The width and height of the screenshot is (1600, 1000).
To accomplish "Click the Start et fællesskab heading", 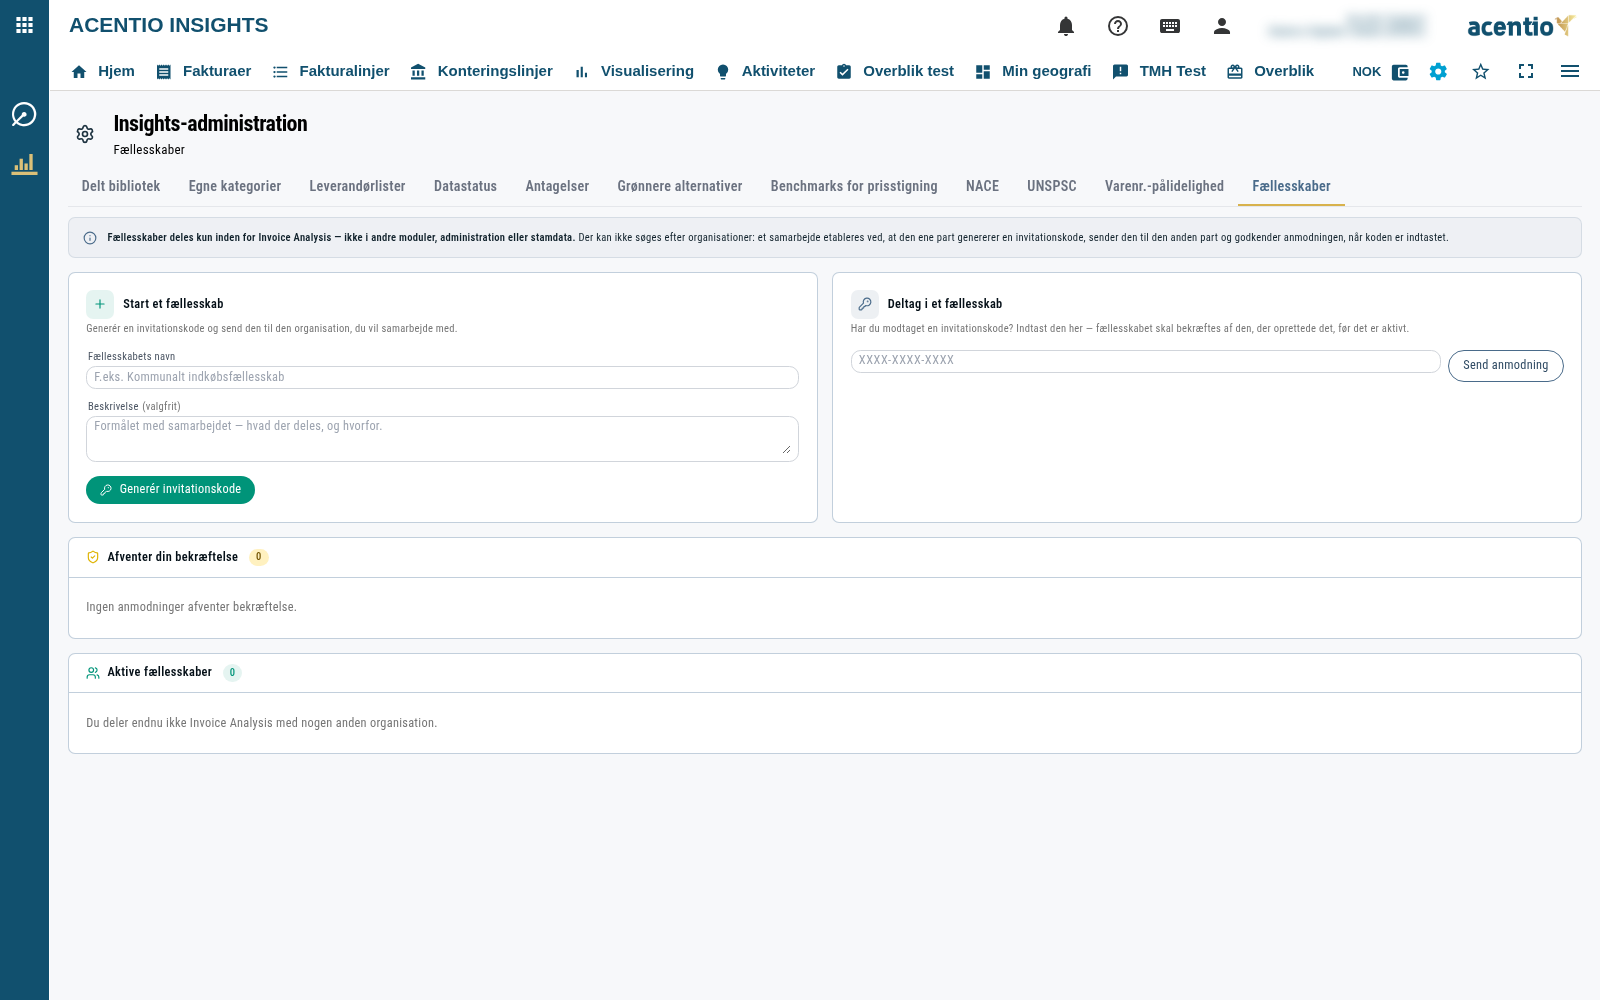I will pyautogui.click(x=173, y=304).
